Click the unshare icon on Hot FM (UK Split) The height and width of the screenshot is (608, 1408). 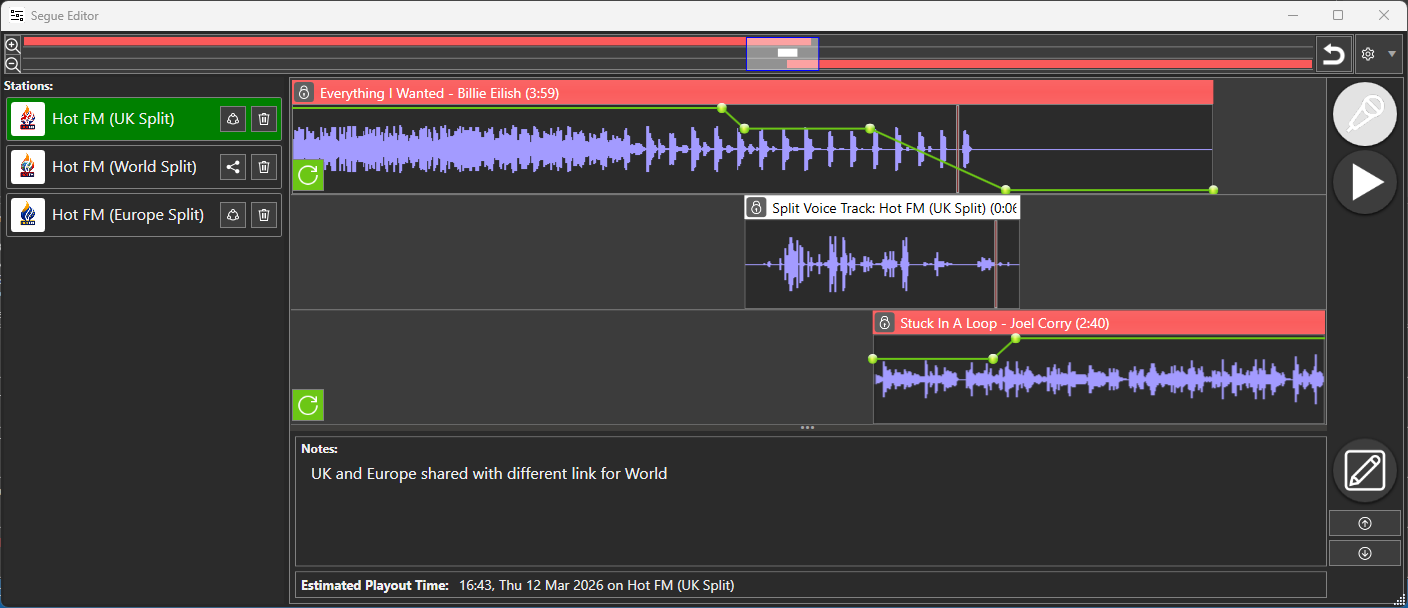(x=232, y=118)
